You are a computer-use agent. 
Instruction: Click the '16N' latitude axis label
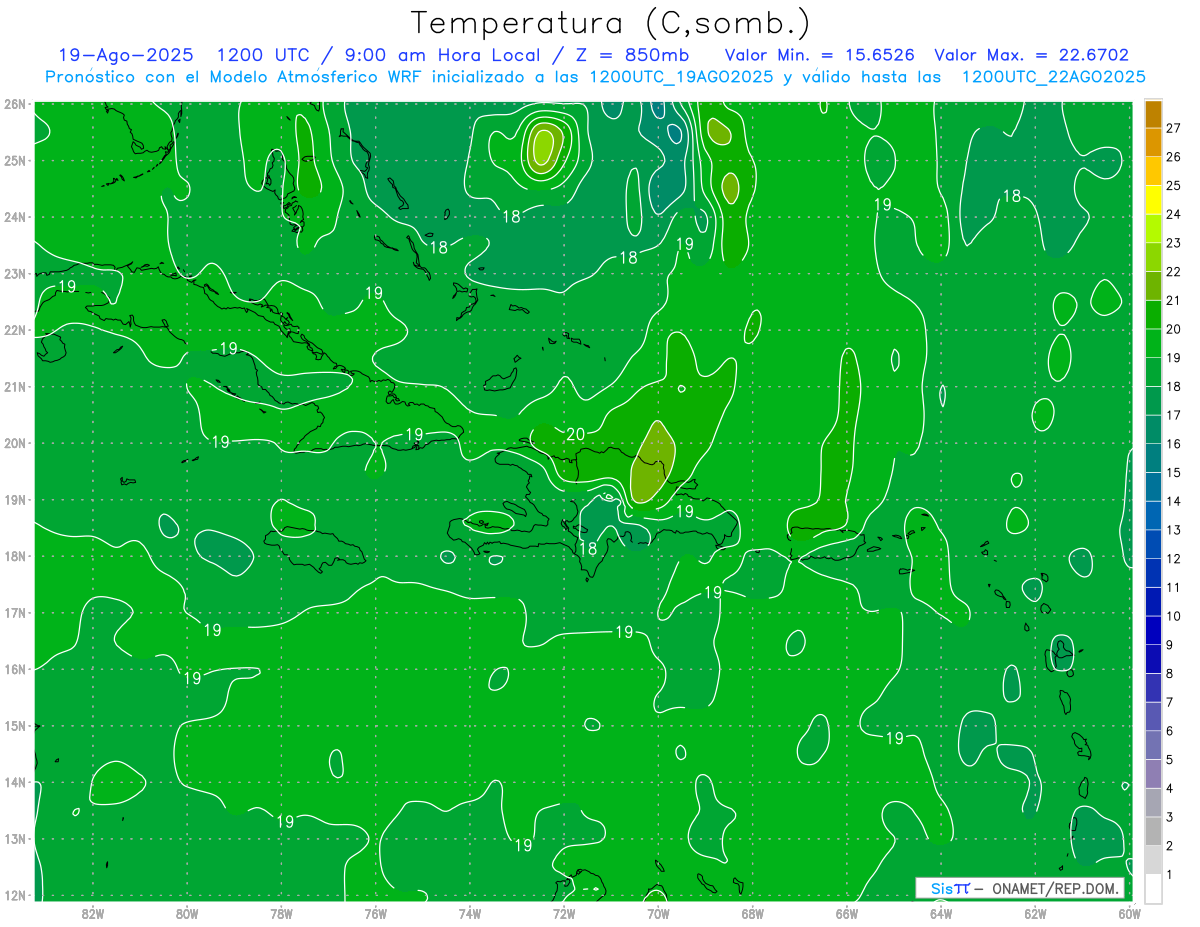pos(15,669)
